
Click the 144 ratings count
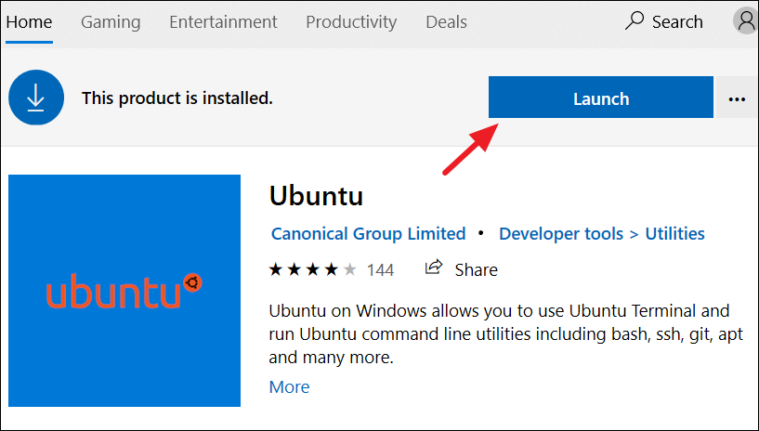click(x=380, y=270)
